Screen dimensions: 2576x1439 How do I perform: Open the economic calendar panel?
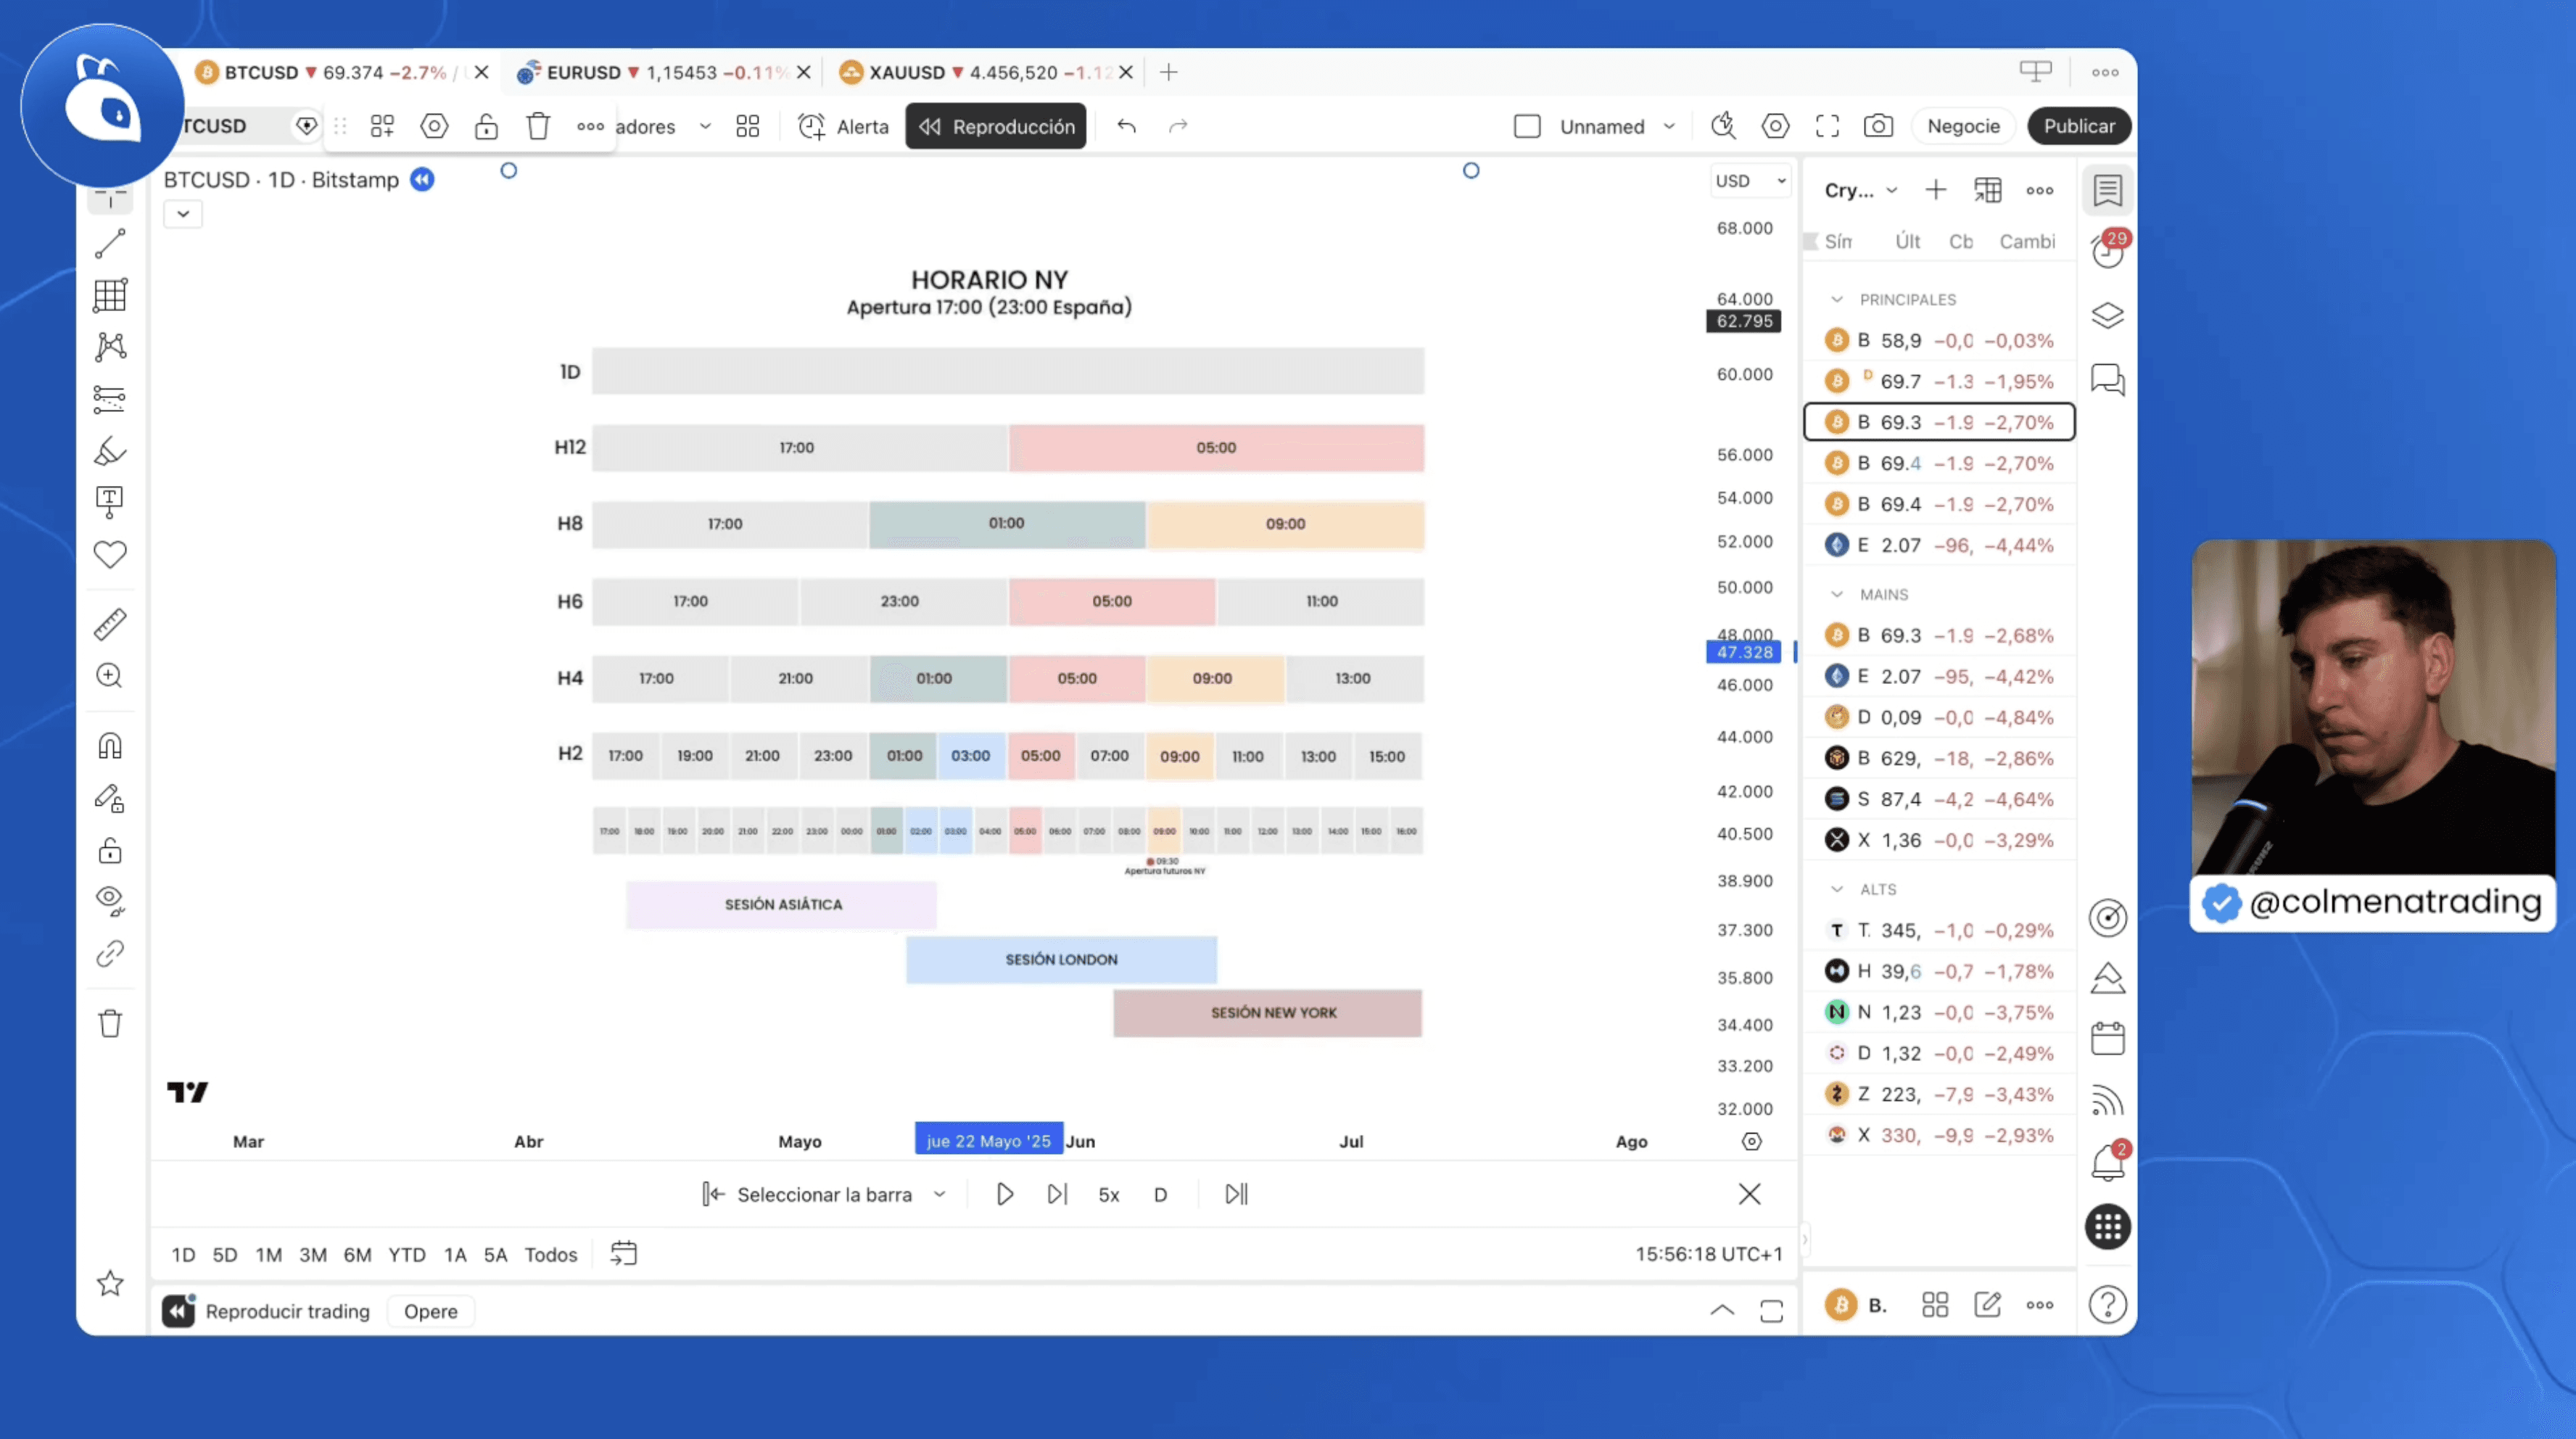coord(2108,1039)
